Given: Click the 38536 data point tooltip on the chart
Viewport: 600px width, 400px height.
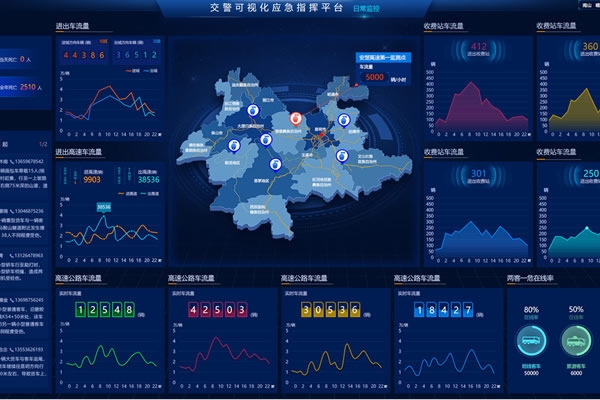Looking at the screenshot, I should (103, 207).
